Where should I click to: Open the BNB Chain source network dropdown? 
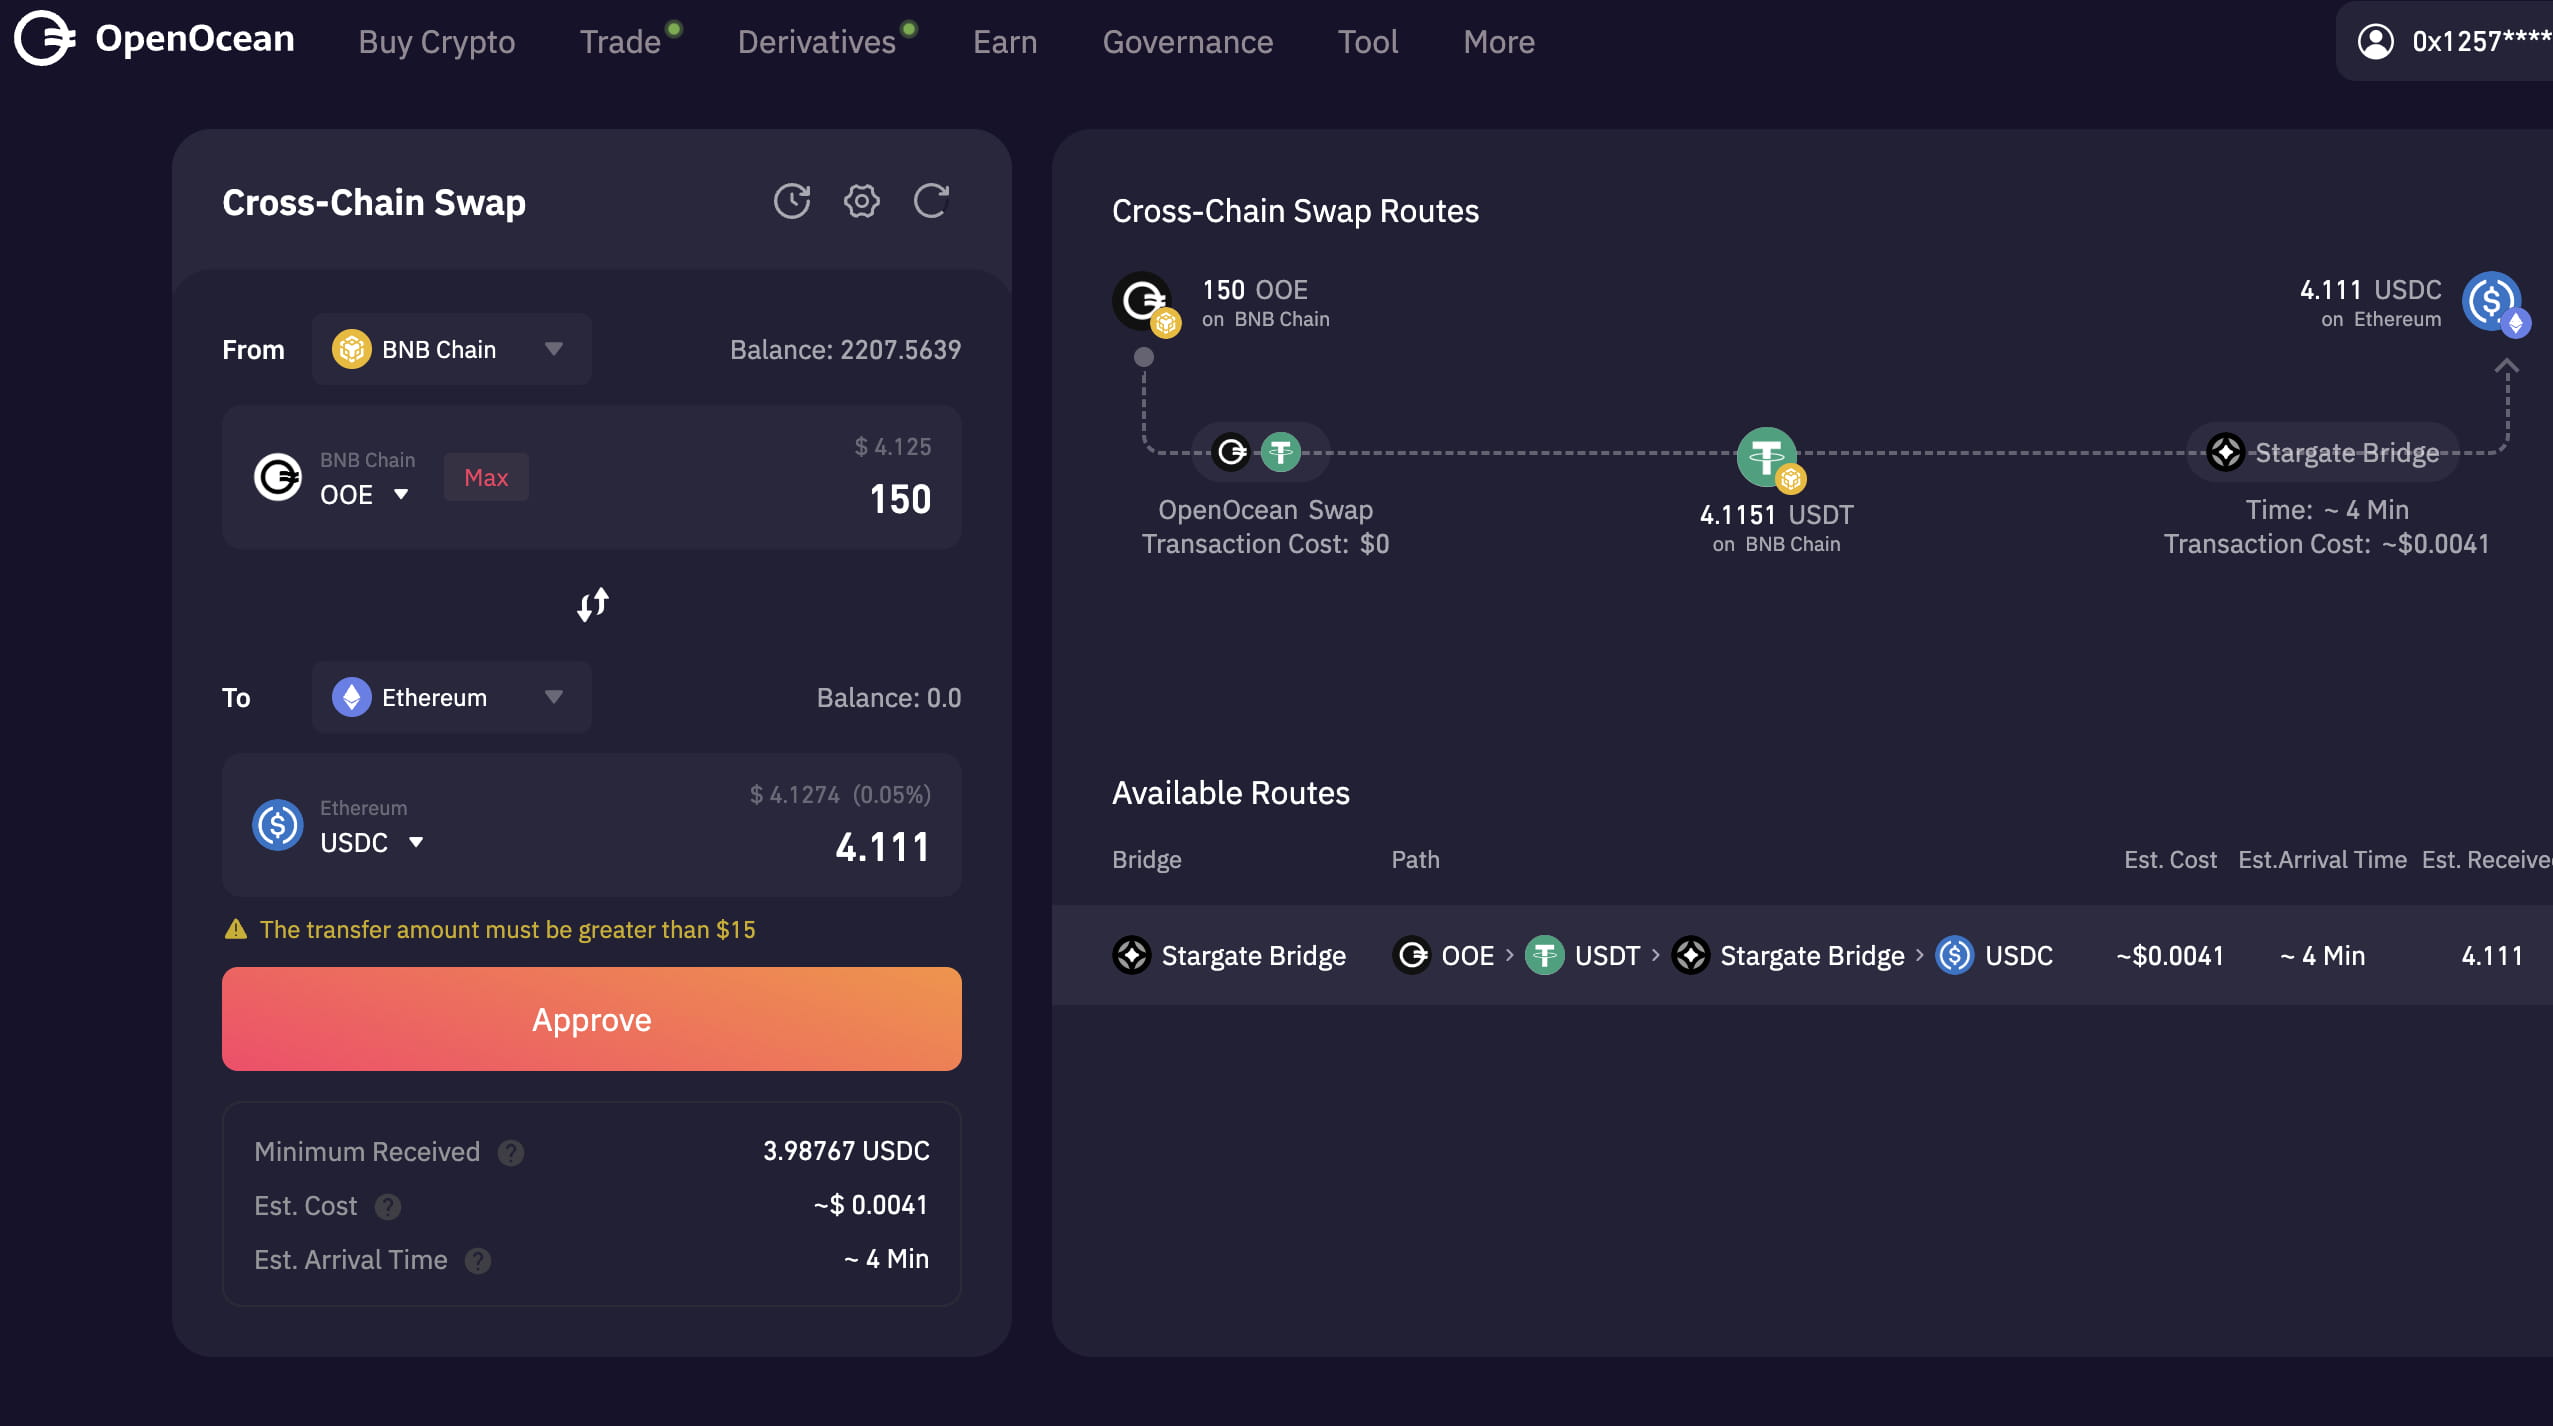click(x=451, y=349)
